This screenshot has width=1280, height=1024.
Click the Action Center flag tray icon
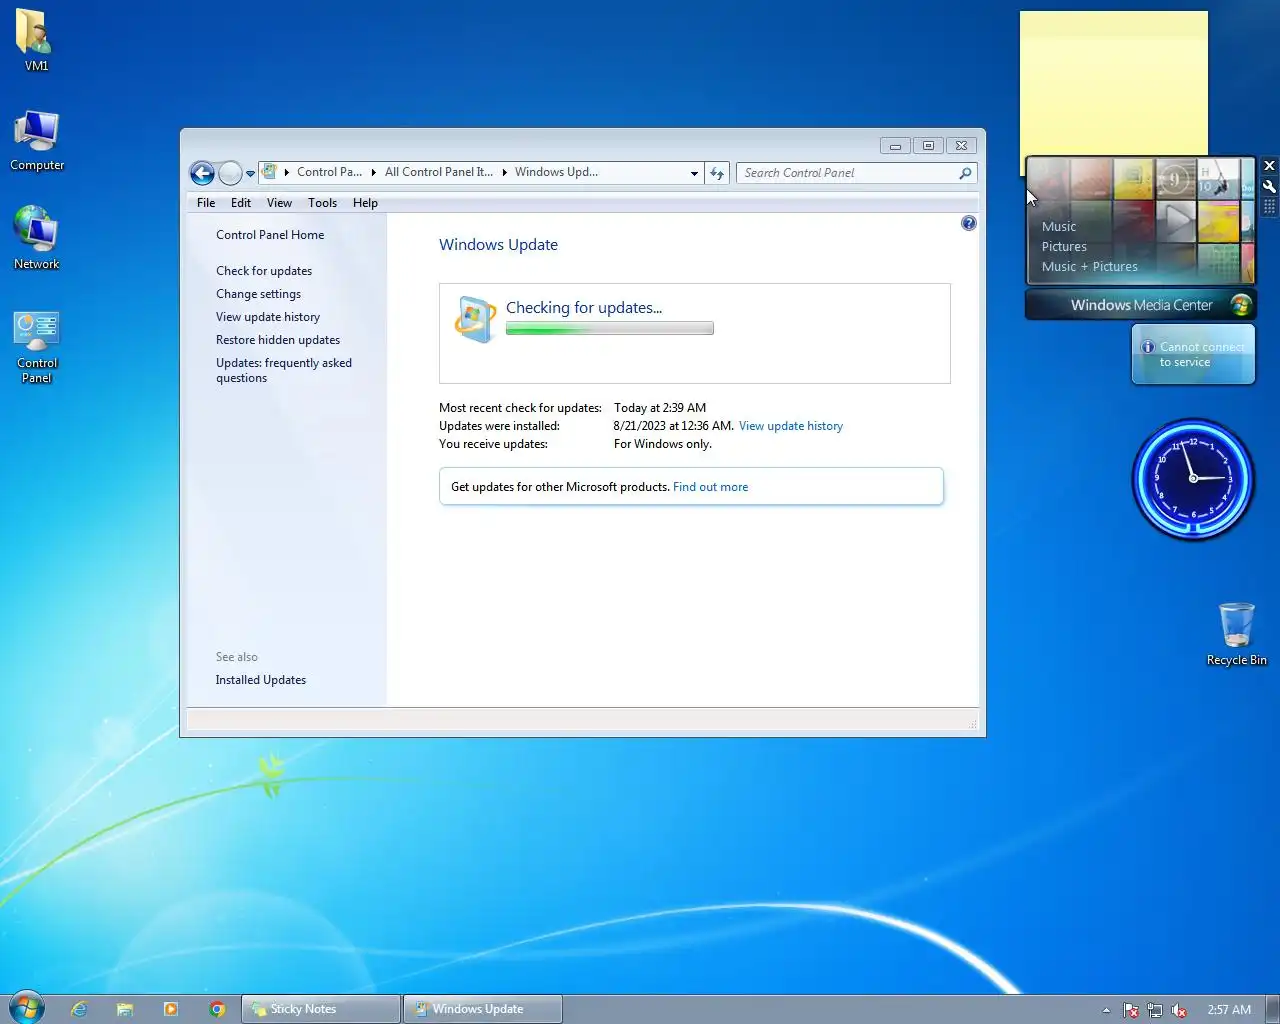(1130, 1010)
